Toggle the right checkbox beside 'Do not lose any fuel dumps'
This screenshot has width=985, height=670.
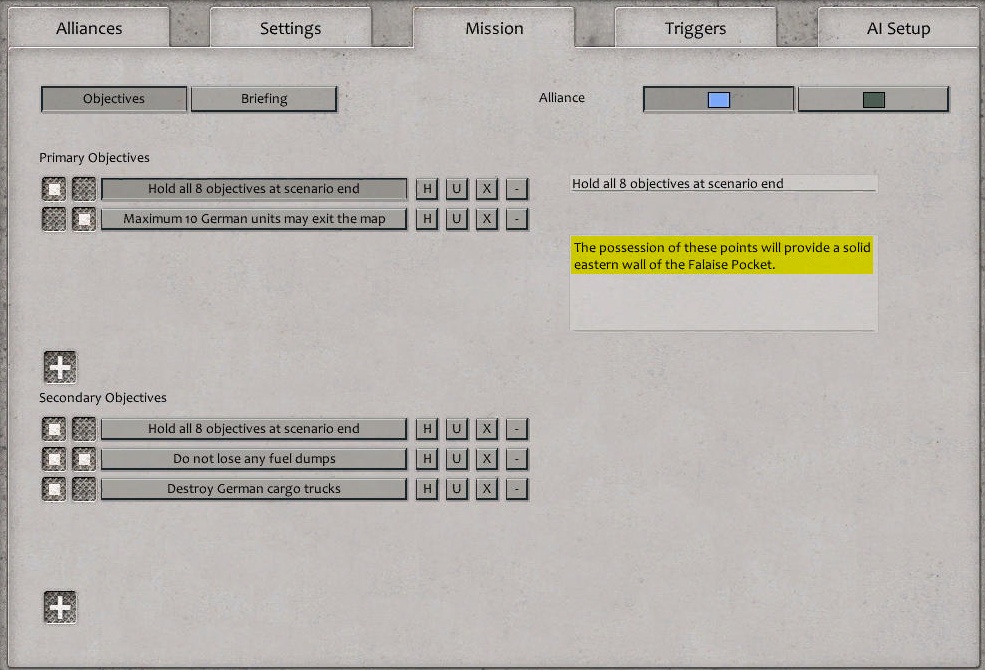click(x=83, y=458)
